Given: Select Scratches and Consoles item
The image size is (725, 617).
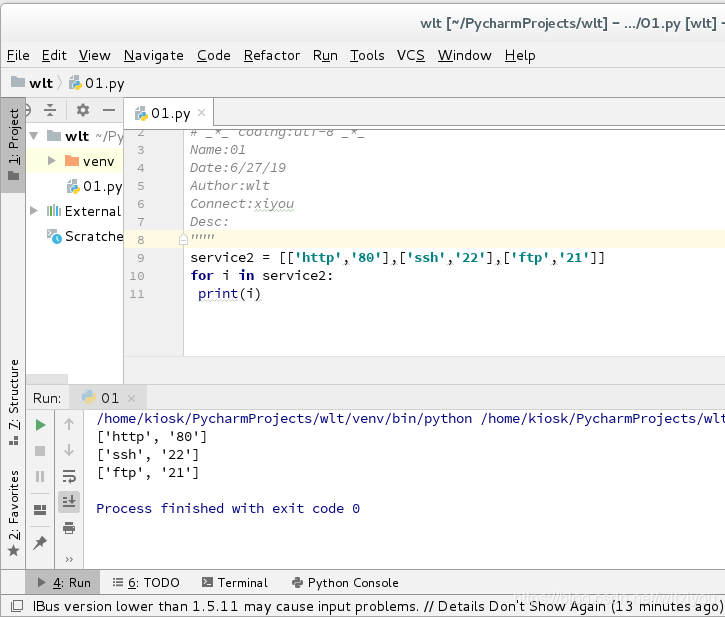Looking at the screenshot, I should (x=86, y=236).
